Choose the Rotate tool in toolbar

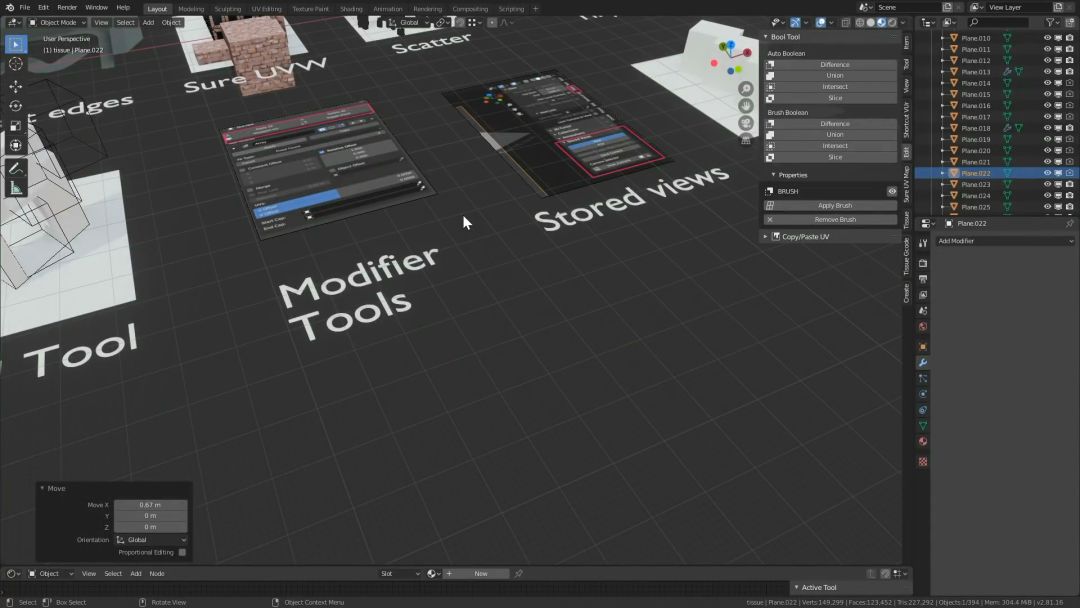[x=16, y=106]
